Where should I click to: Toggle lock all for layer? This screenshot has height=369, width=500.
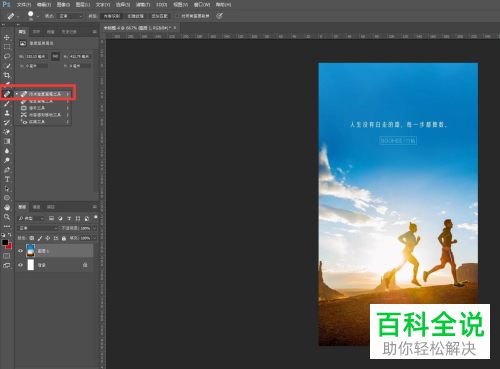click(x=64, y=238)
